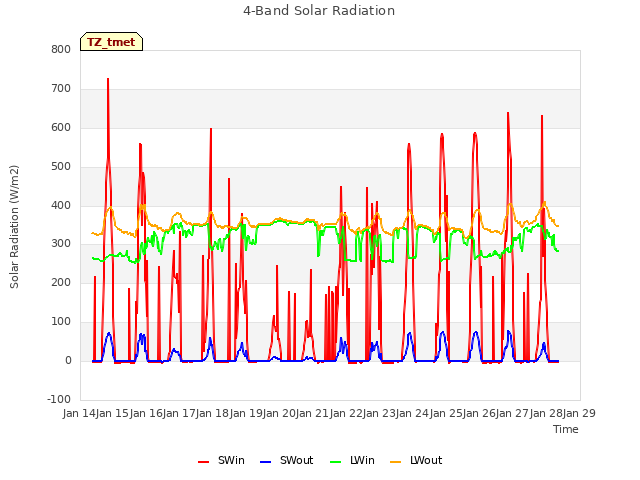Click the green LWin legend color marker
The width and height of the screenshot is (640, 480).
336,462
